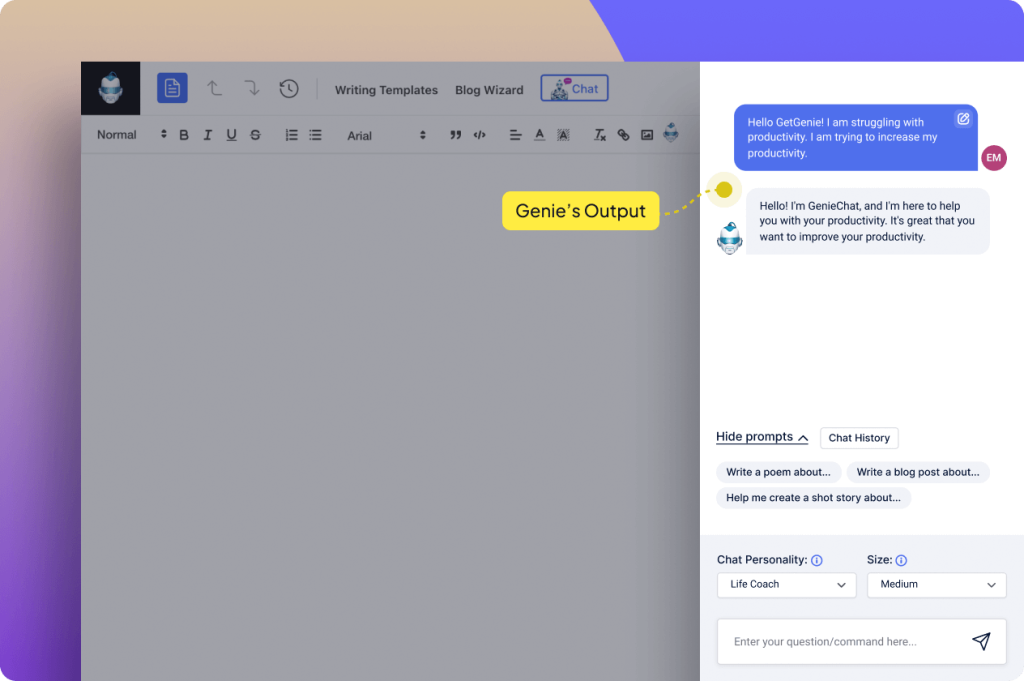Click the redo arrow icon
Viewport: 1024px width, 681px height.
tap(251, 88)
